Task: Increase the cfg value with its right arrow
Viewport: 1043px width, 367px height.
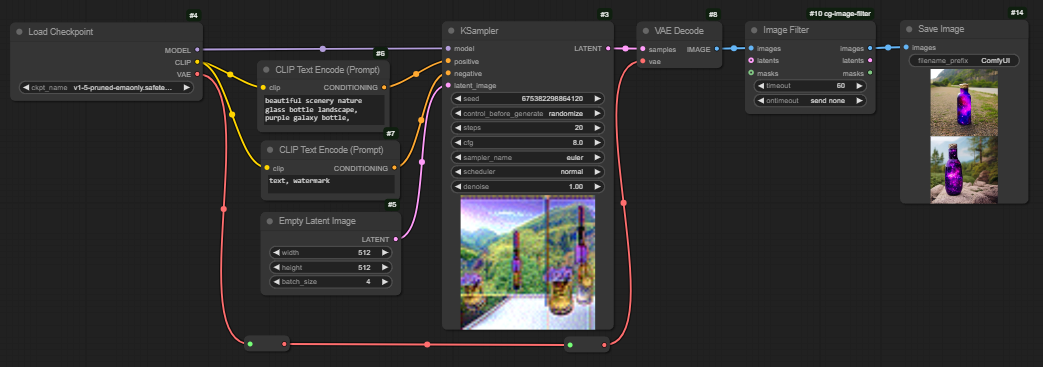Action: [598, 143]
